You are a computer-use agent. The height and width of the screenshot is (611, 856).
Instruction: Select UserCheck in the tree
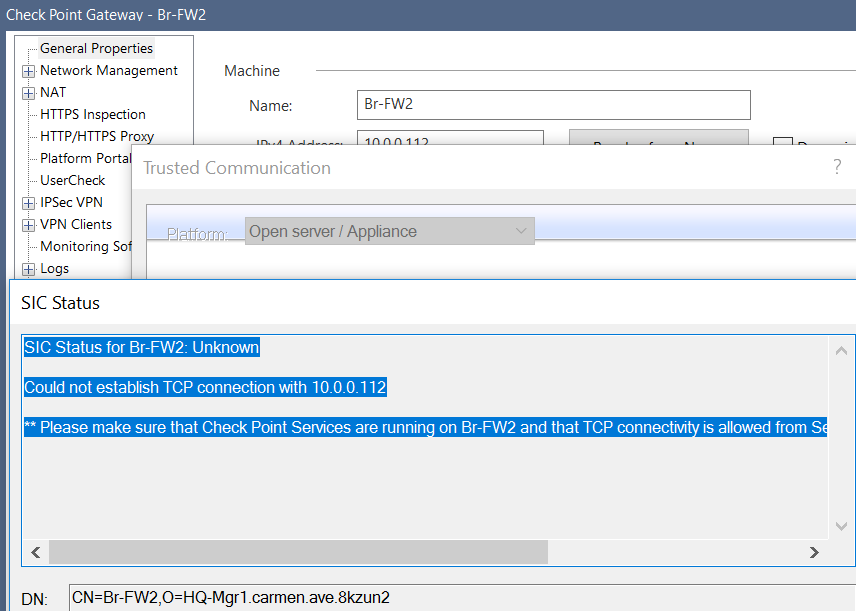tap(73, 180)
